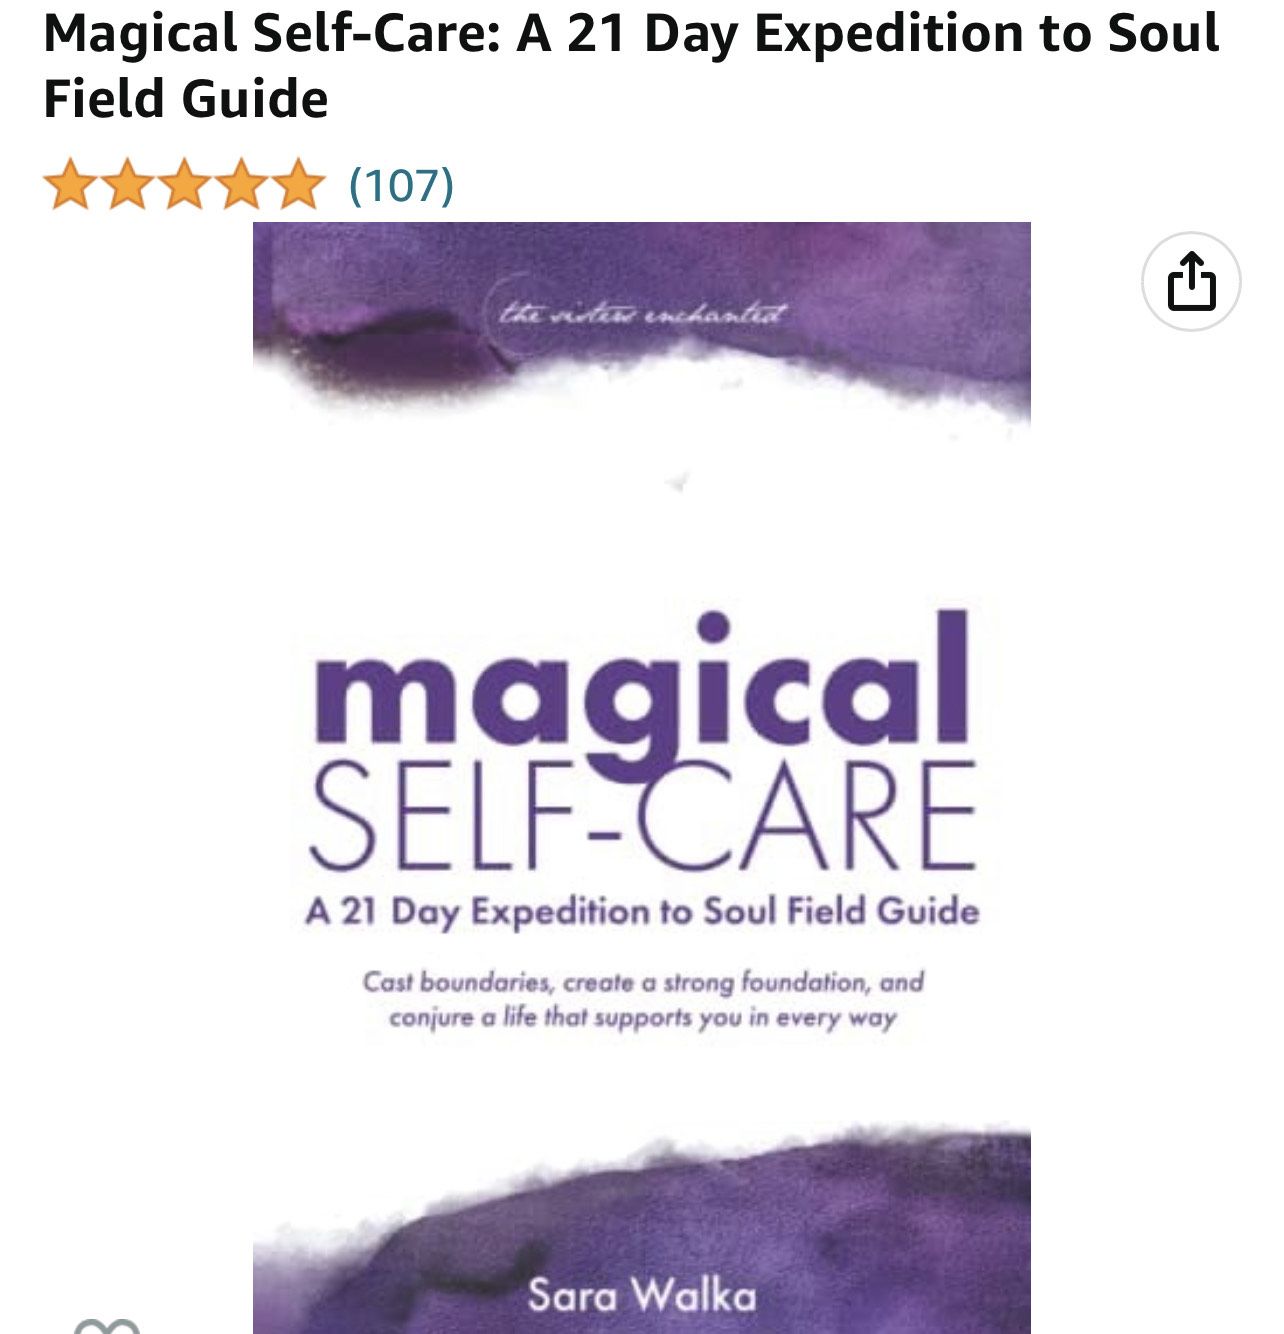The width and height of the screenshot is (1284, 1334).
Task: Click author name Sara Walka on cover
Action: (x=641, y=1296)
